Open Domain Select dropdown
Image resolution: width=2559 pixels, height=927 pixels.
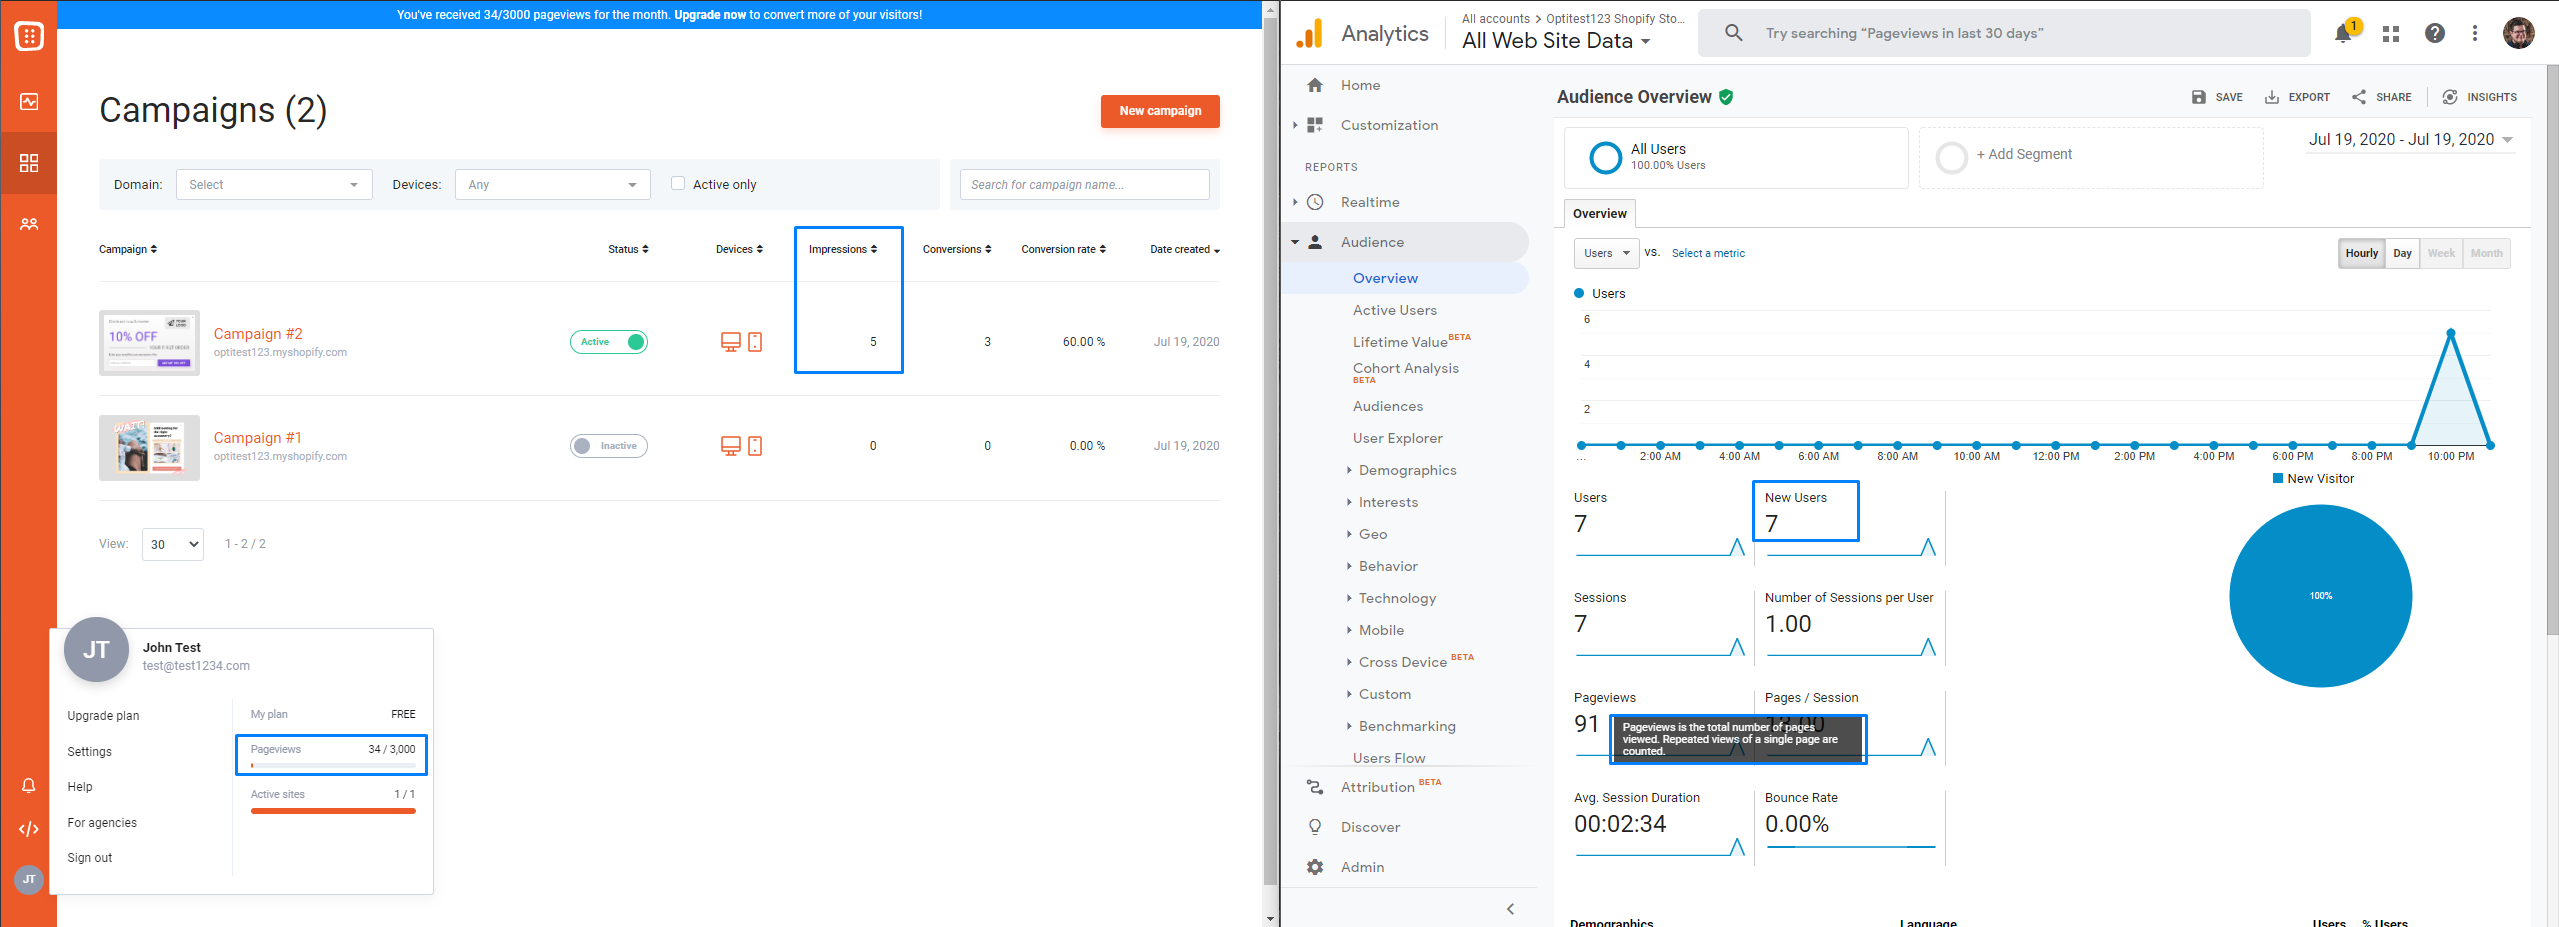(274, 184)
